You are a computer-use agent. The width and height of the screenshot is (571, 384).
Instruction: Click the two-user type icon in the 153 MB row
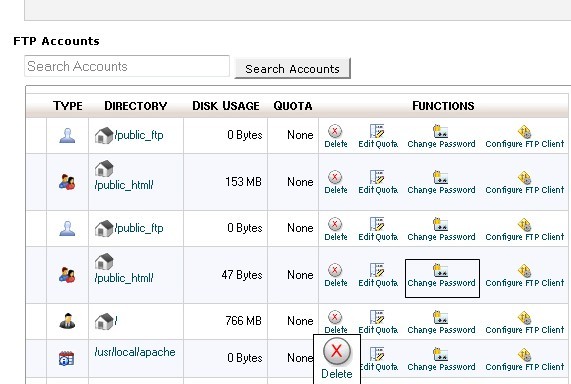click(67, 182)
